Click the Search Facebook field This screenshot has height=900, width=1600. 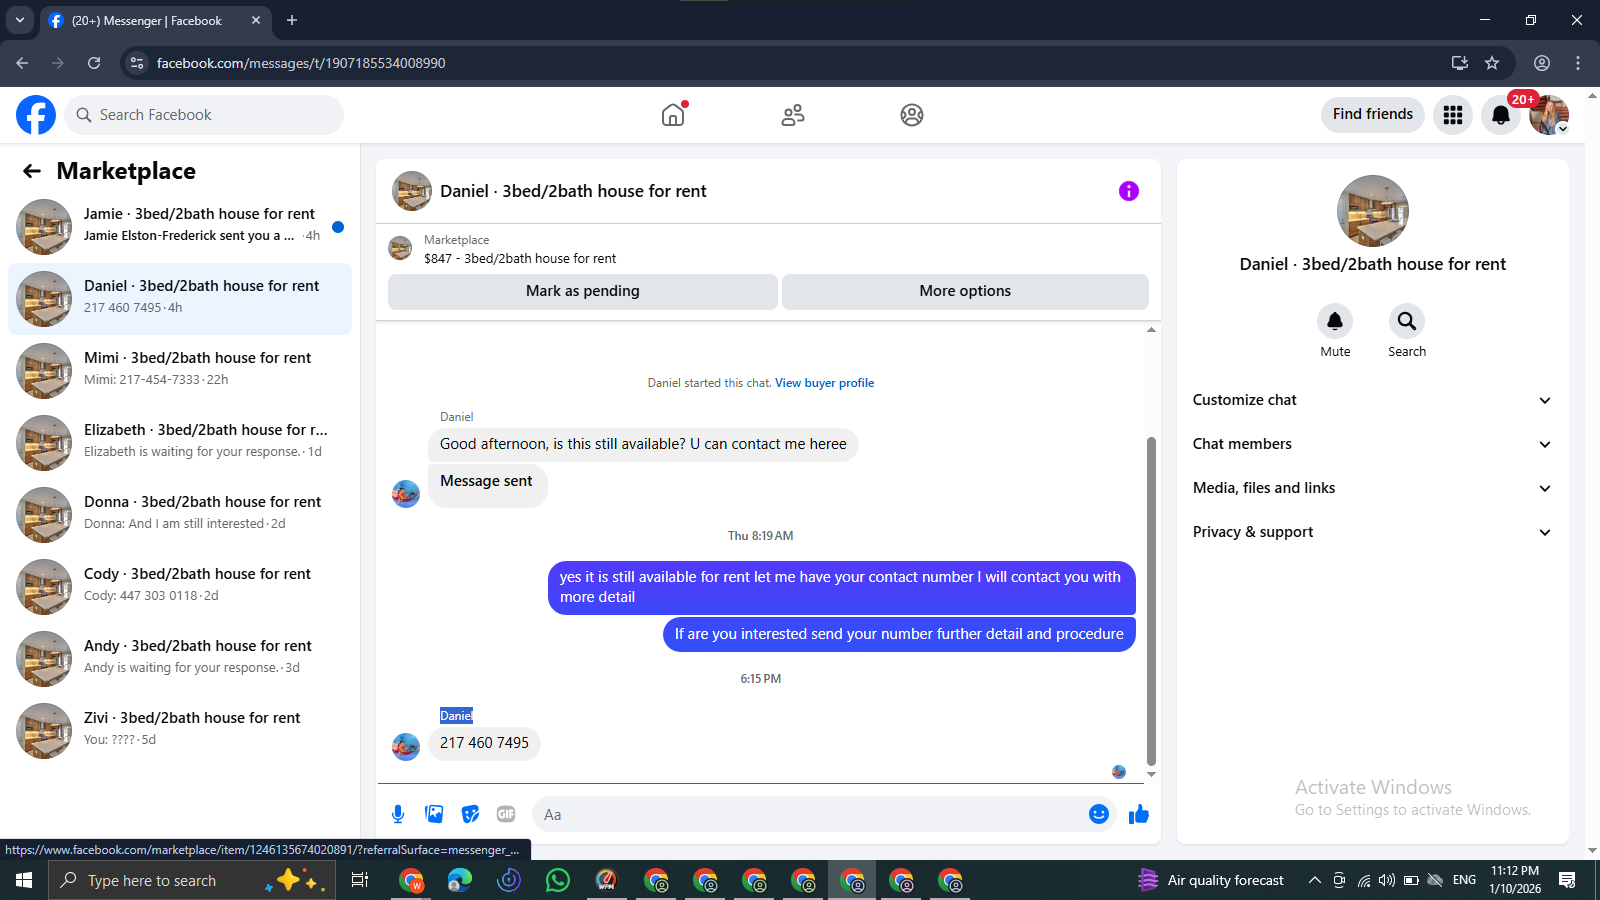204,115
